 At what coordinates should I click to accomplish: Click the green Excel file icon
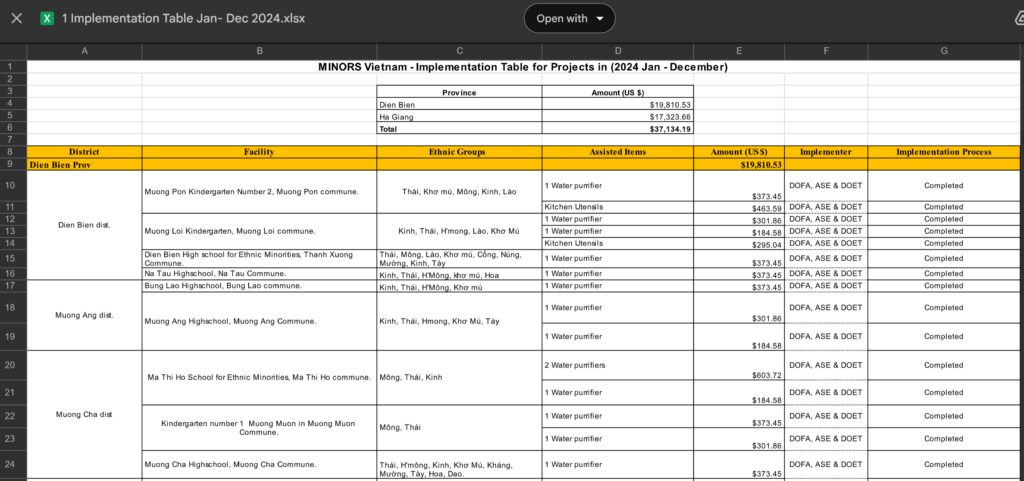47,18
